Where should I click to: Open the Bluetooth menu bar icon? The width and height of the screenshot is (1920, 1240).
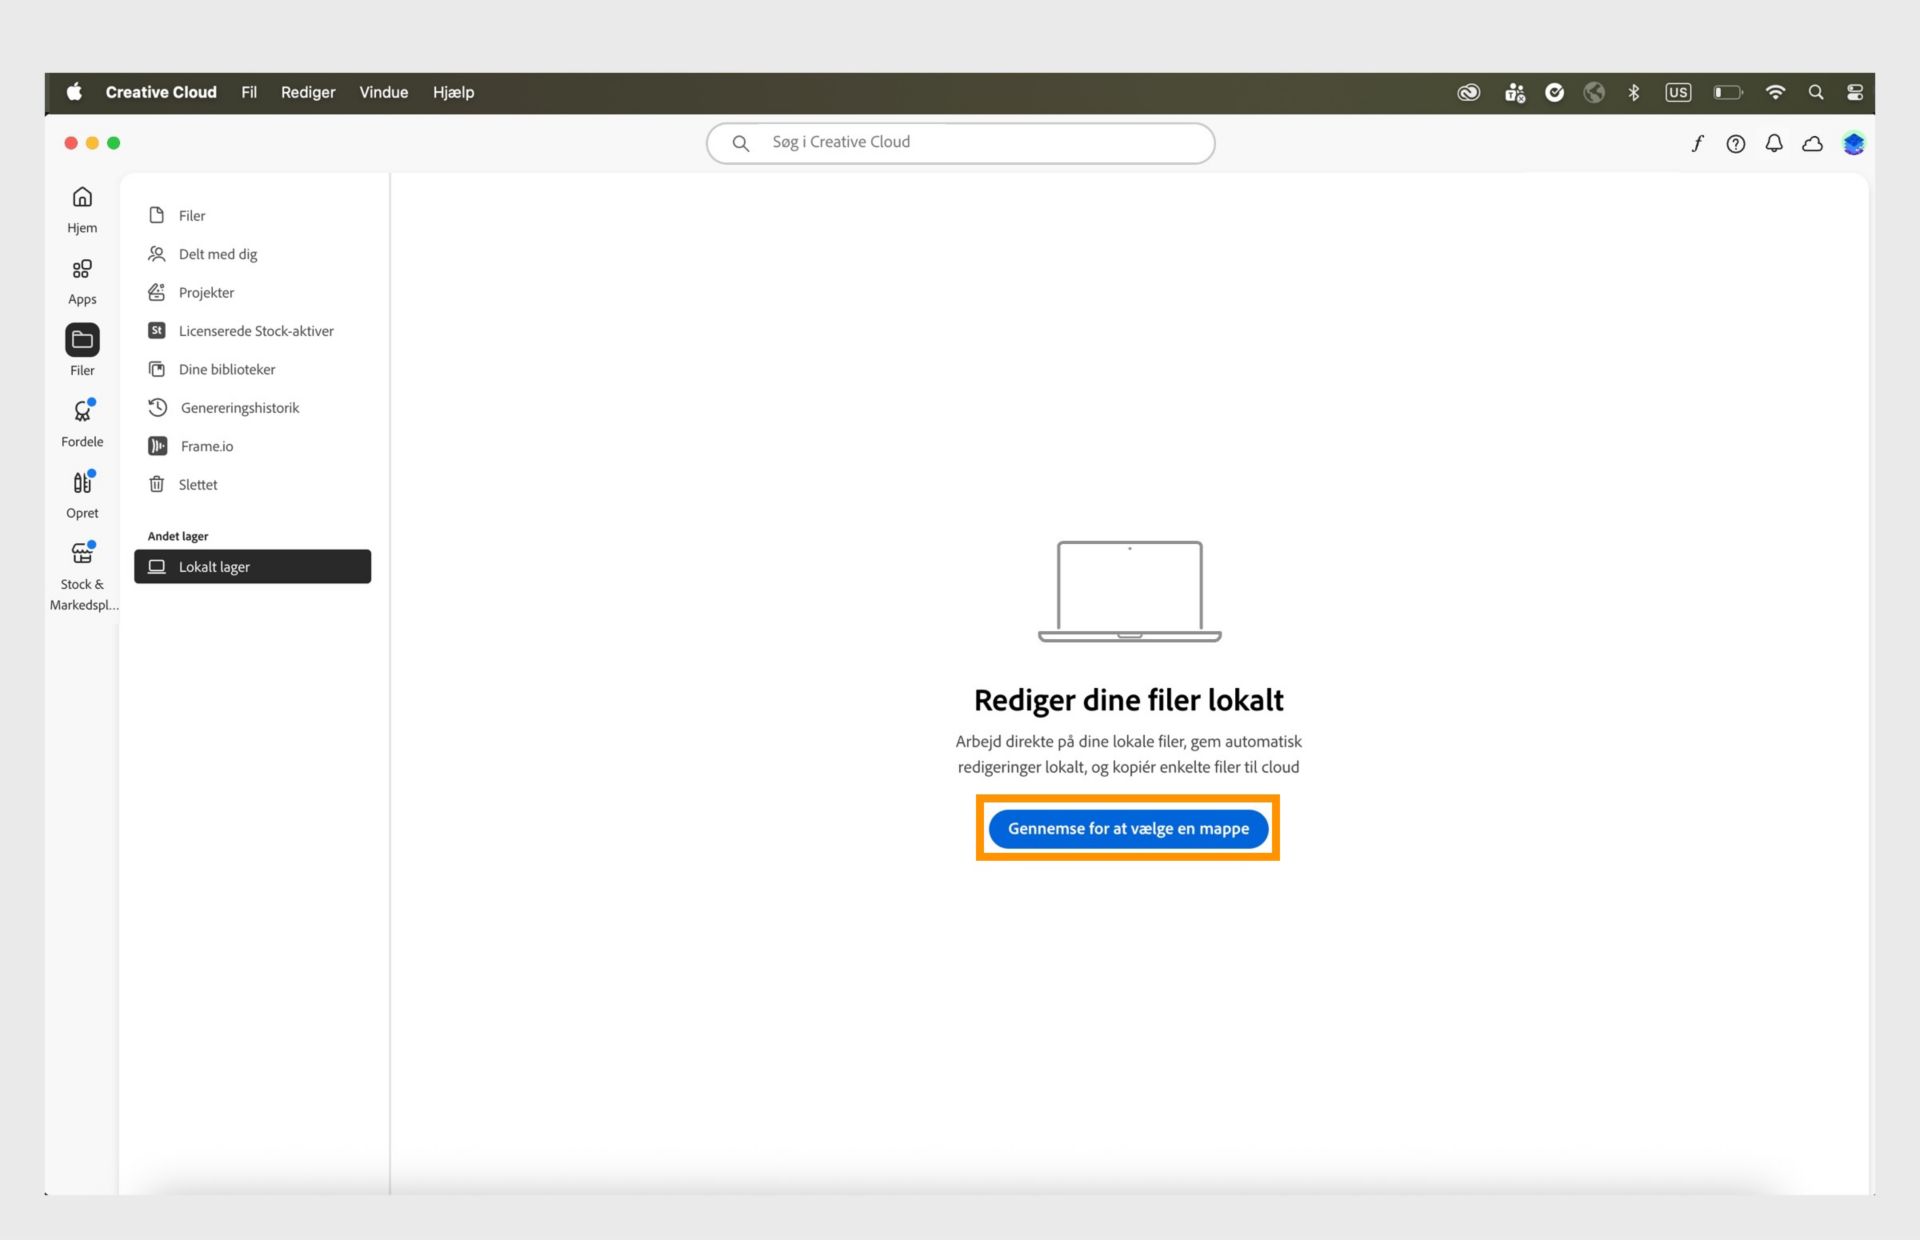[1634, 92]
